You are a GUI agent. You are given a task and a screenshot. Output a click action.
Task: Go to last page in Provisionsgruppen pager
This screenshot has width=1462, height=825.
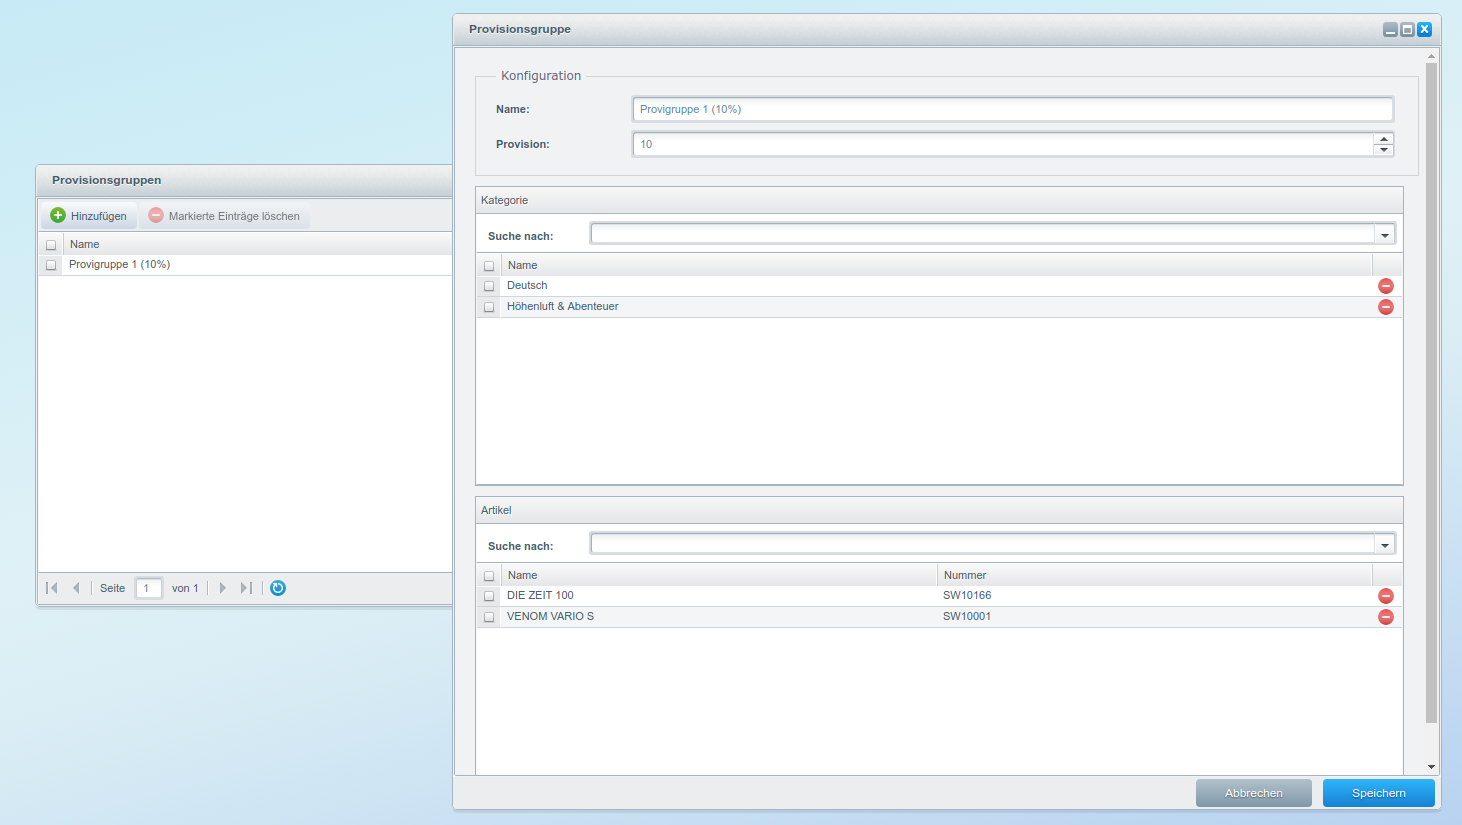246,588
